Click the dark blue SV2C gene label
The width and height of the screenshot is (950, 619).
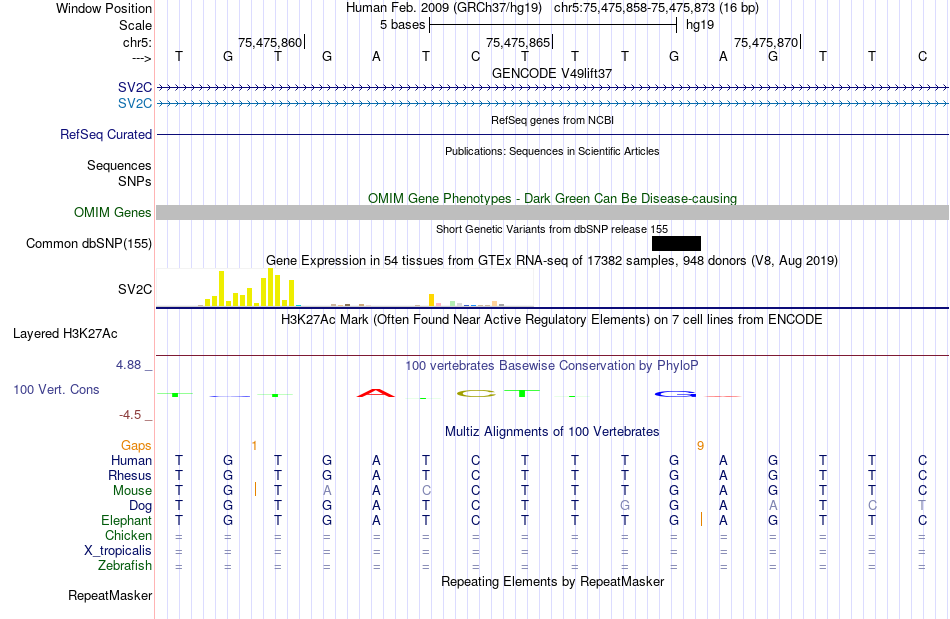[x=135, y=87]
